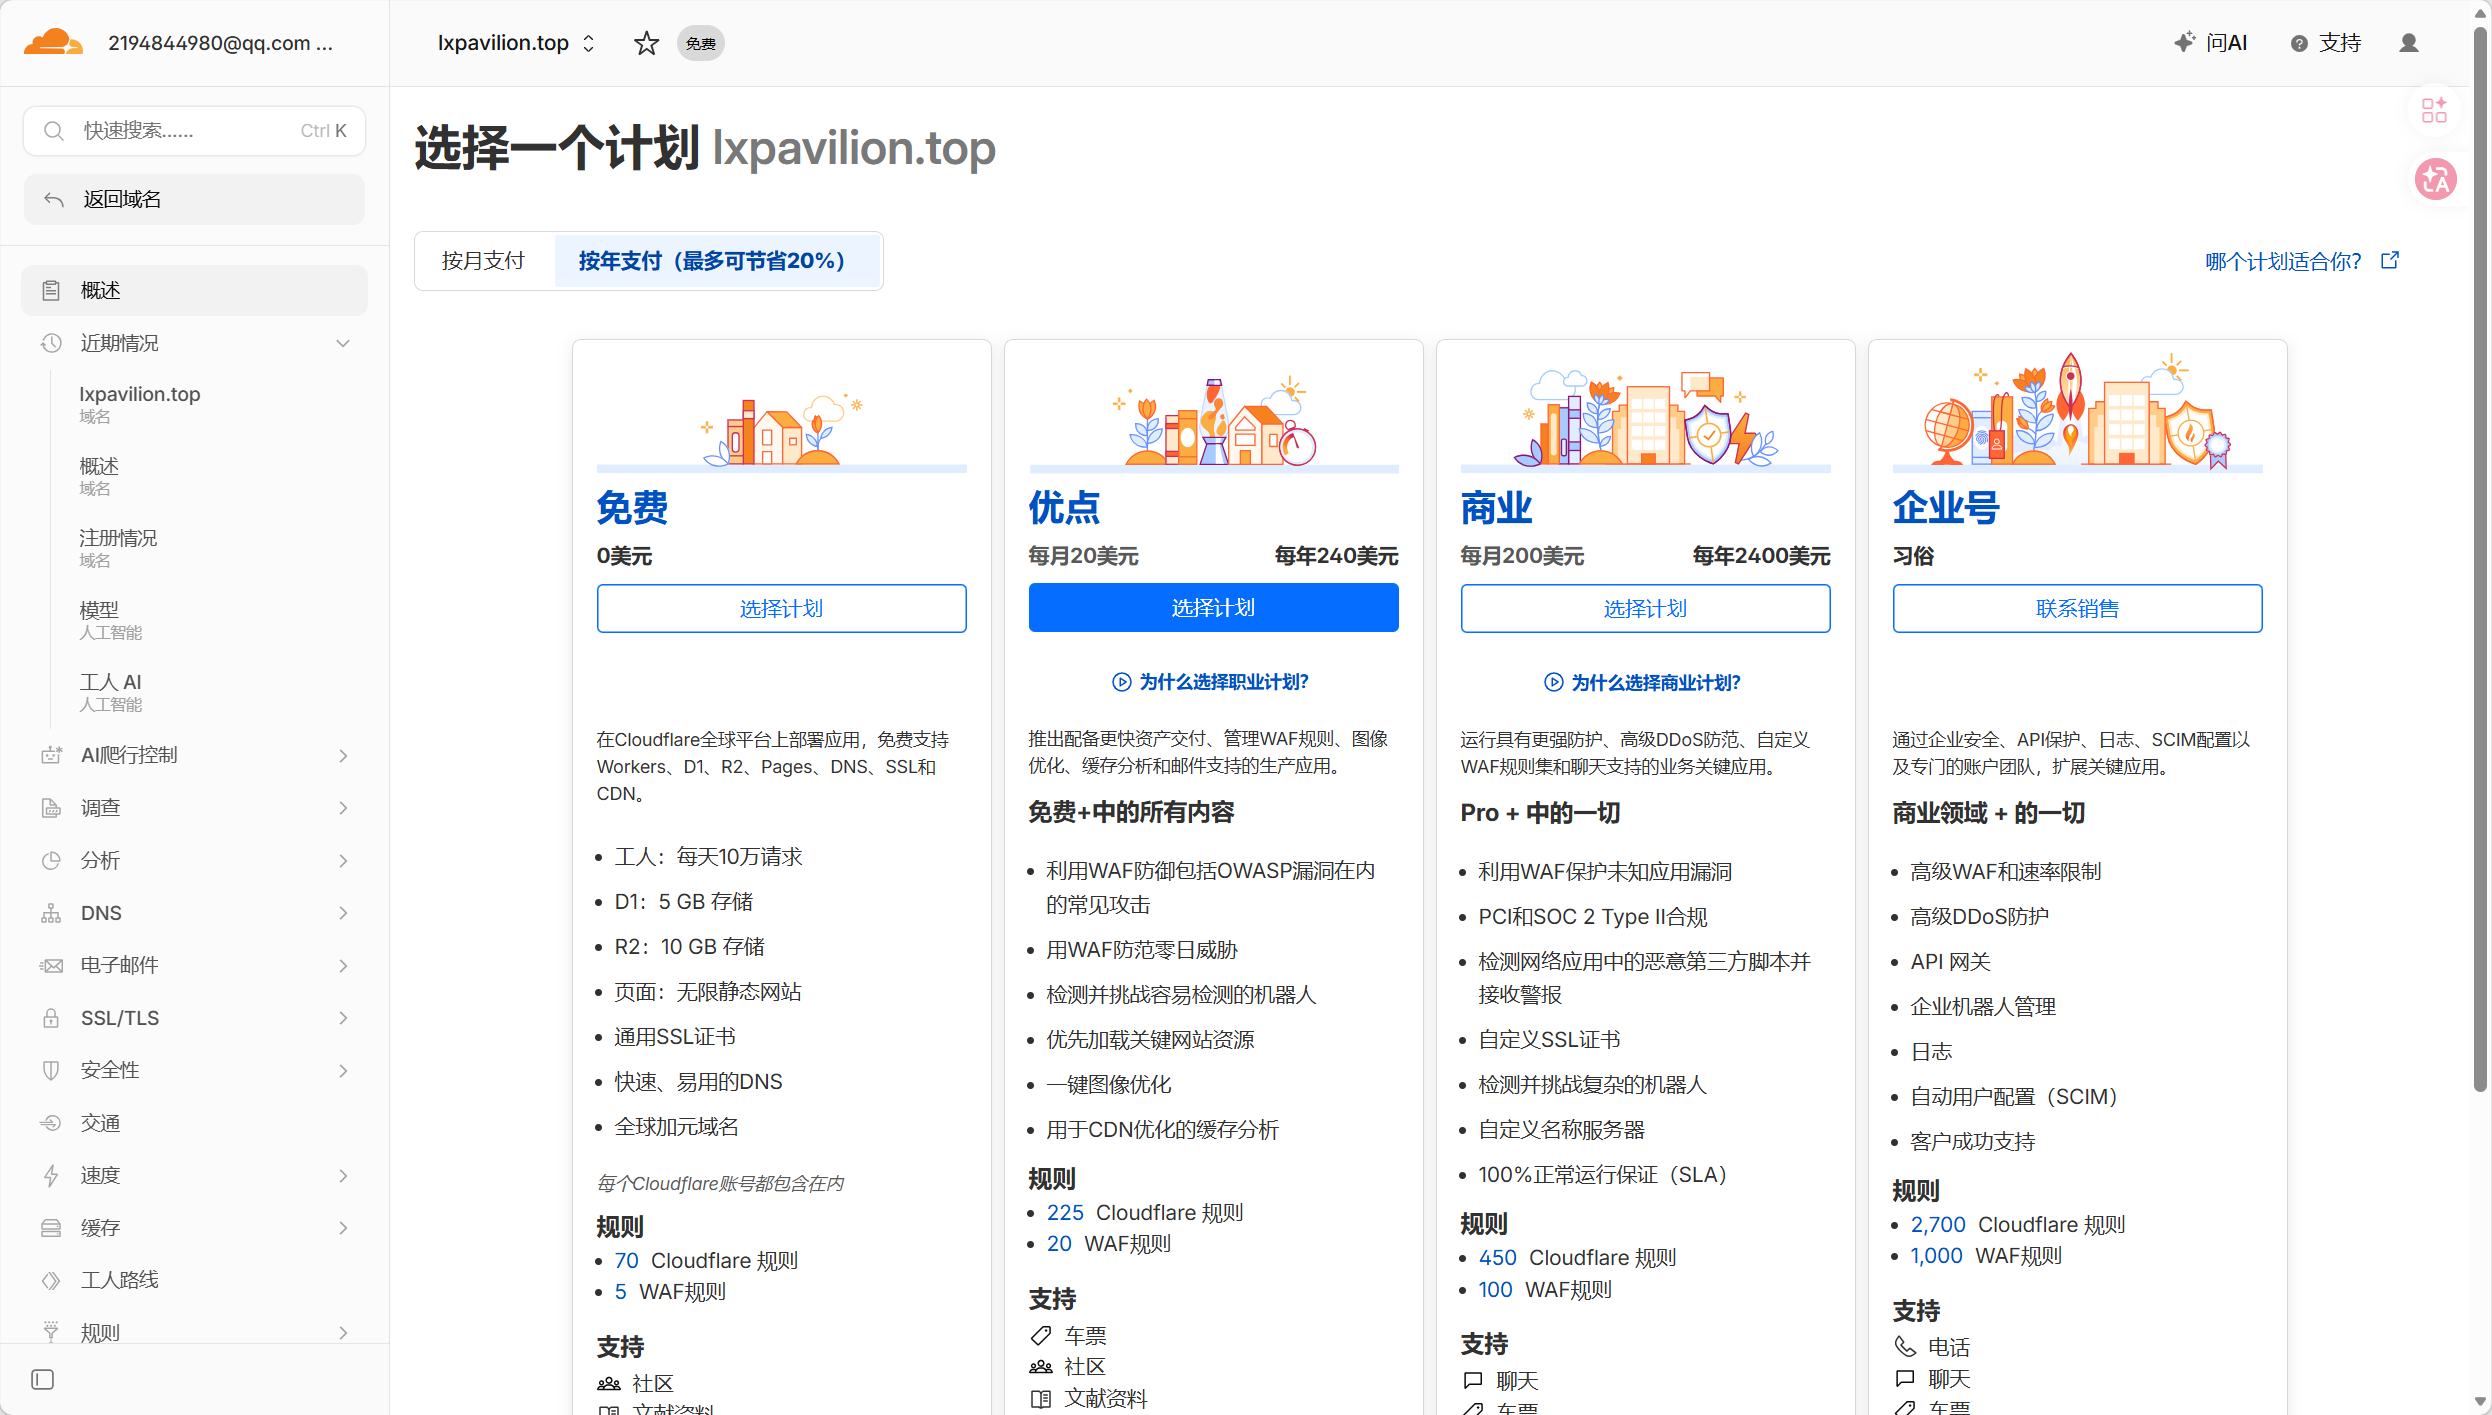Click the translate floating icon
The image size is (2492, 1415).
point(2435,180)
